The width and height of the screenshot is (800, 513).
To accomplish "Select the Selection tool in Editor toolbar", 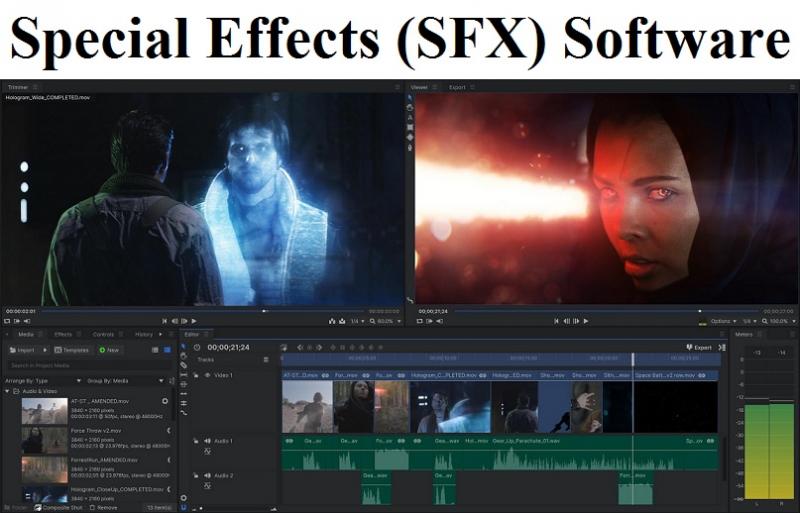I will coord(184,347).
